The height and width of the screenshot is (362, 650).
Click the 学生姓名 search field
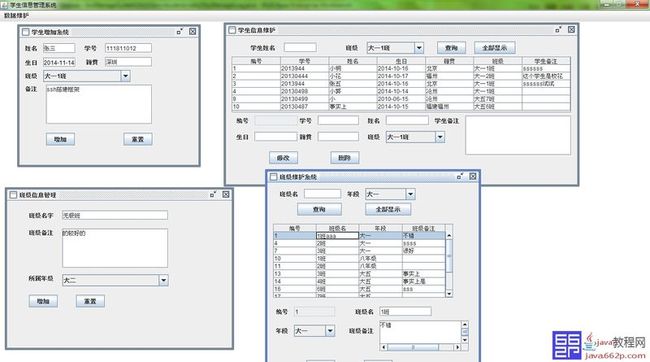point(300,48)
